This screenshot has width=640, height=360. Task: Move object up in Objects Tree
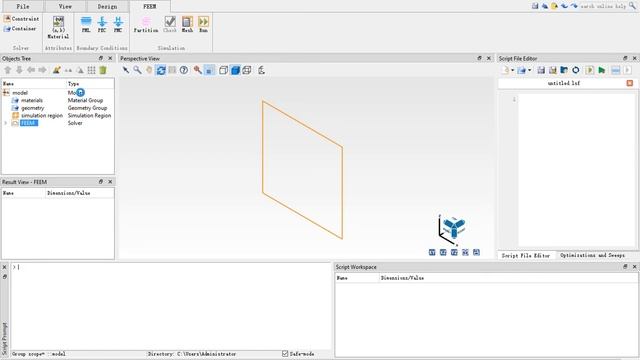click(x=7, y=70)
